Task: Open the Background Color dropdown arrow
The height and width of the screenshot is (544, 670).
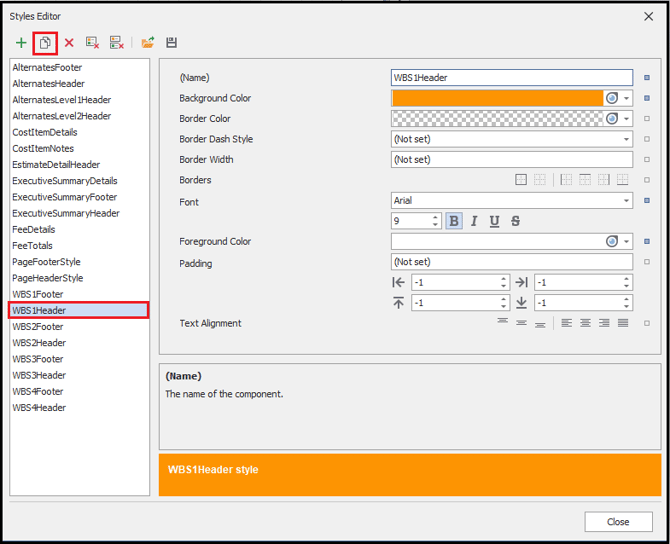Action: click(626, 98)
